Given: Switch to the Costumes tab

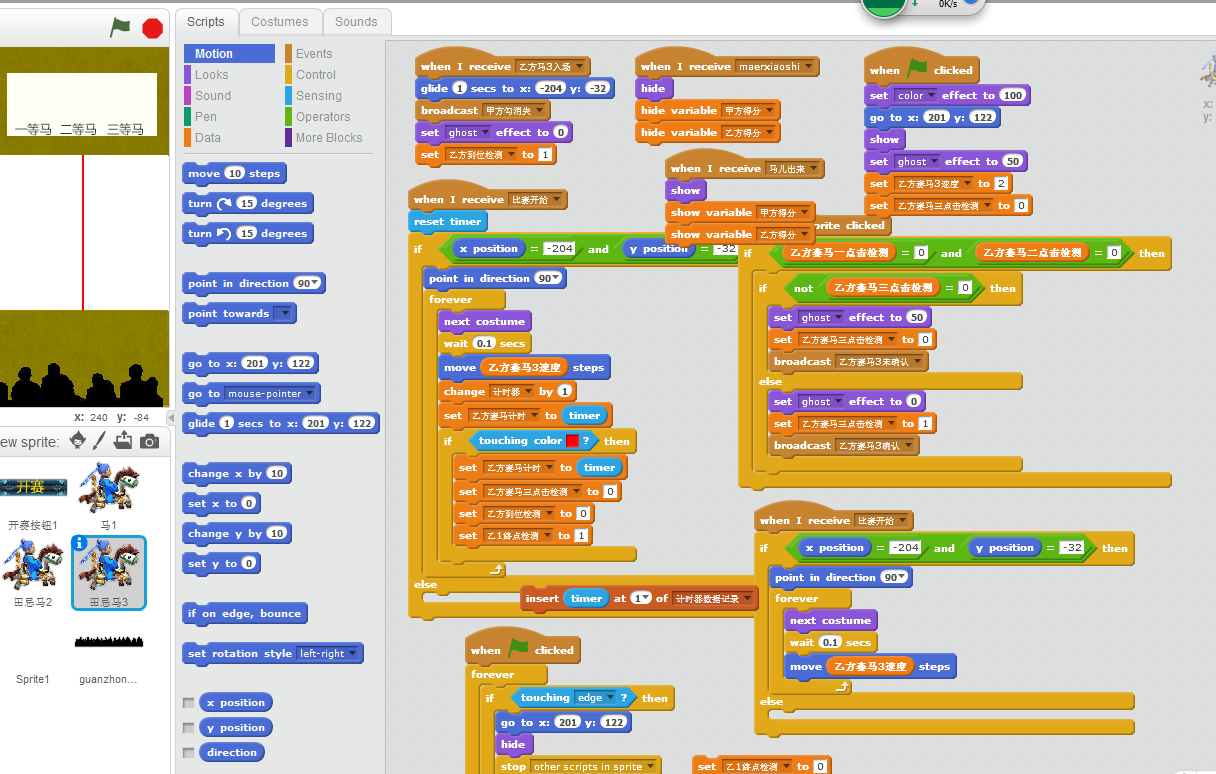Looking at the screenshot, I should coord(280,22).
